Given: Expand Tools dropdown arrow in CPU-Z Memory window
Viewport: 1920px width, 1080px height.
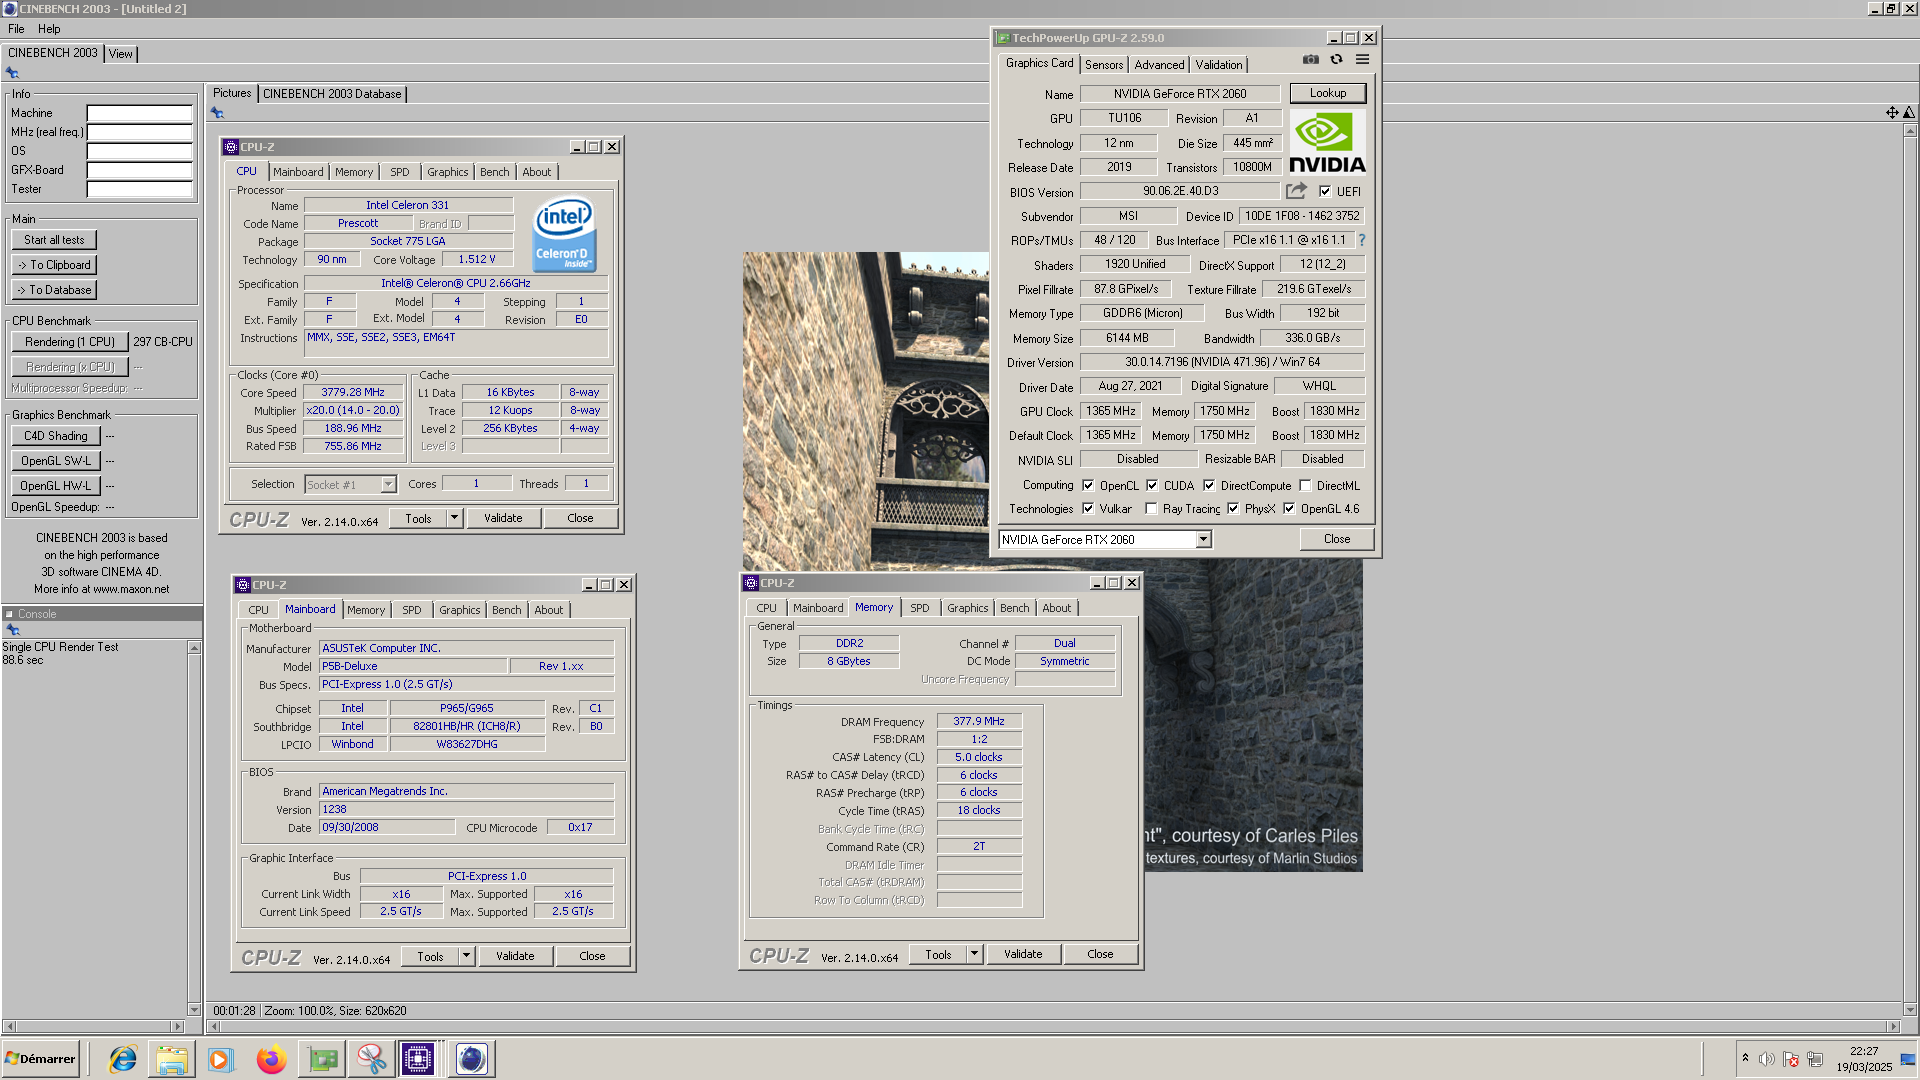Looking at the screenshot, I should pos(974,954).
